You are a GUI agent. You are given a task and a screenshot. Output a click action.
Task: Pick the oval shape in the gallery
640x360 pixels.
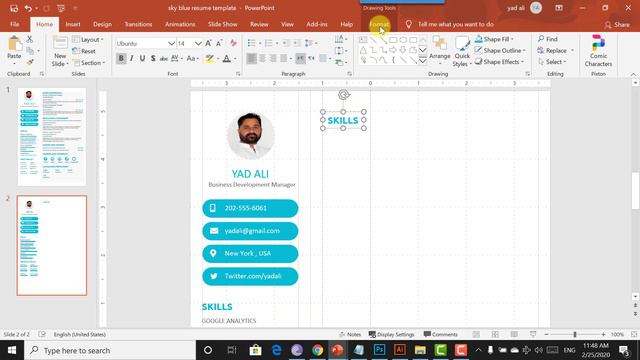(403, 40)
